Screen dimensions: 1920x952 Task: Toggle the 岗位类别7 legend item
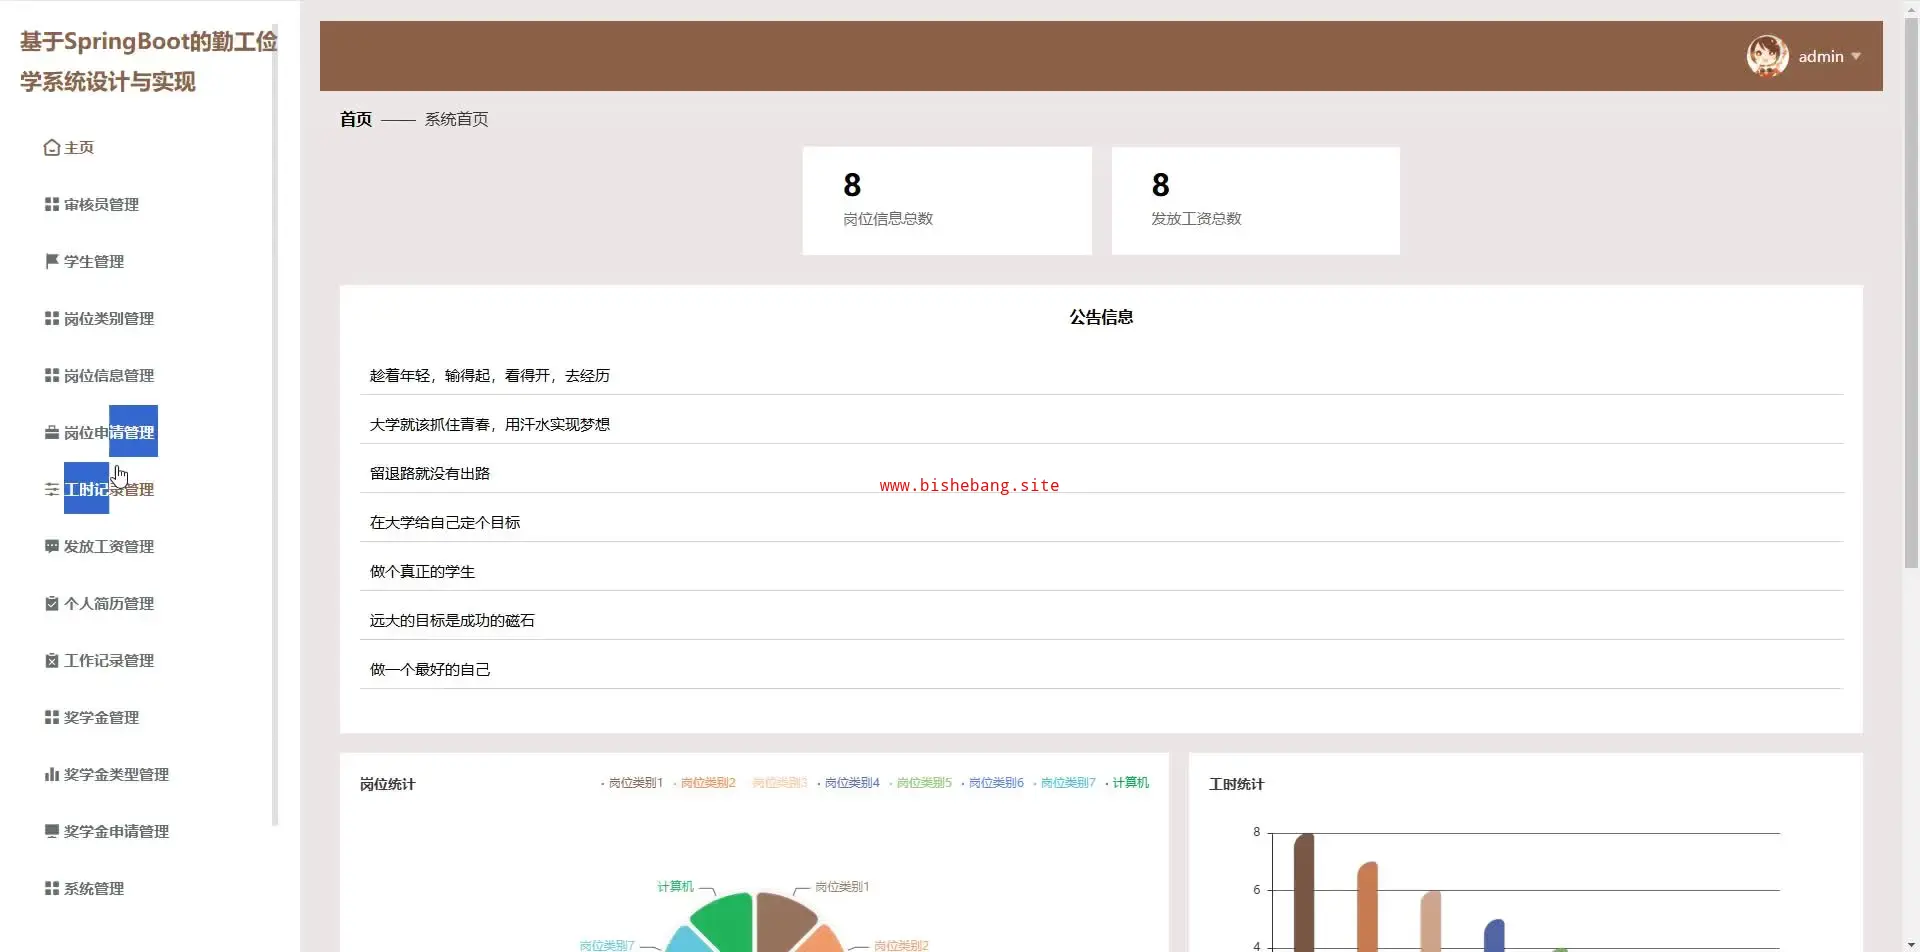pos(1064,783)
